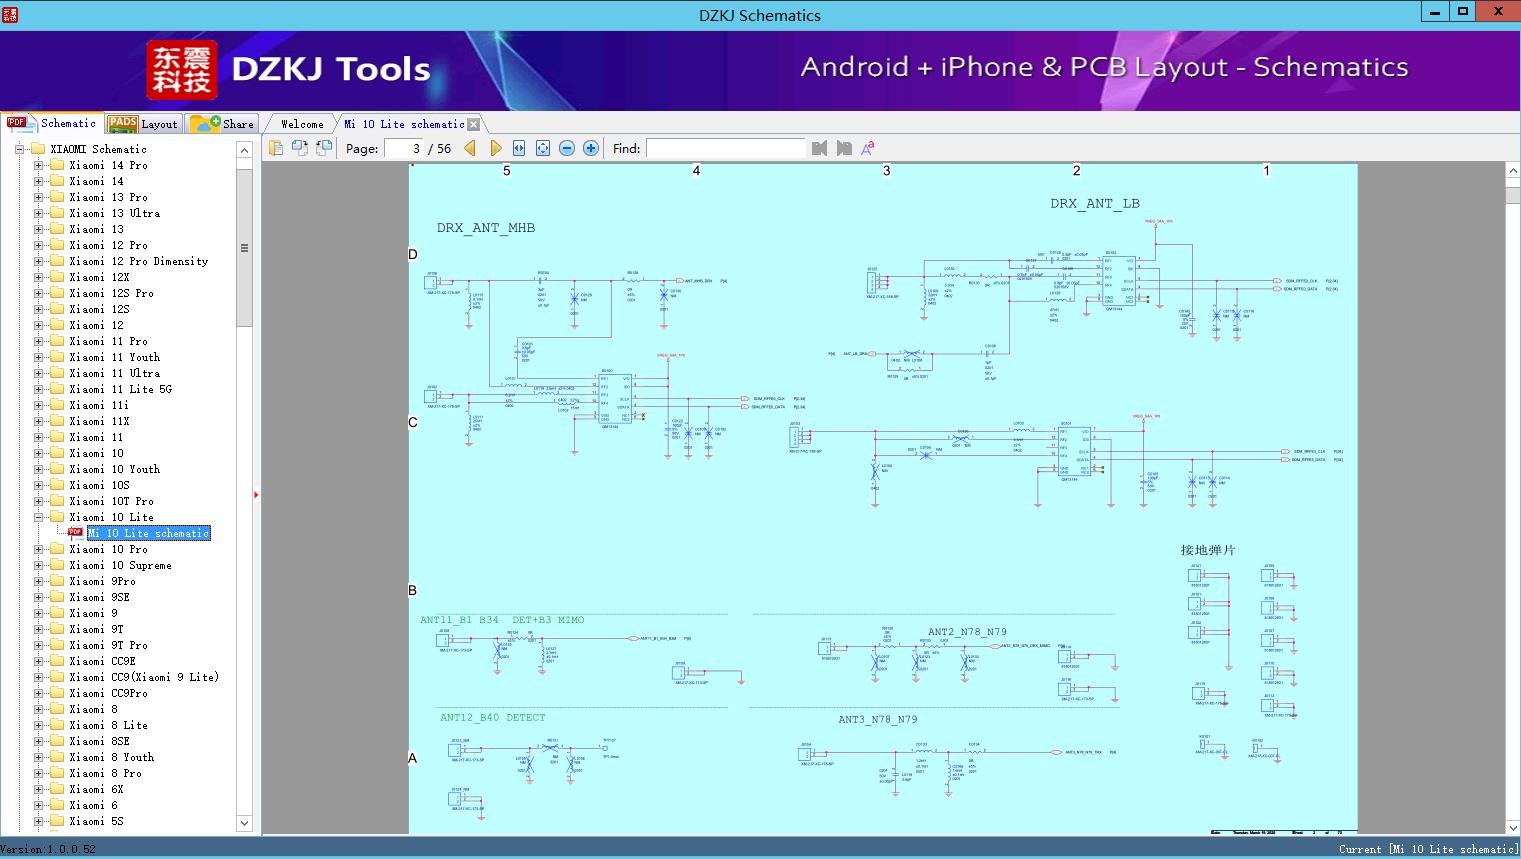The height and width of the screenshot is (859, 1521).
Task: Click the Find text field
Action: (725, 148)
